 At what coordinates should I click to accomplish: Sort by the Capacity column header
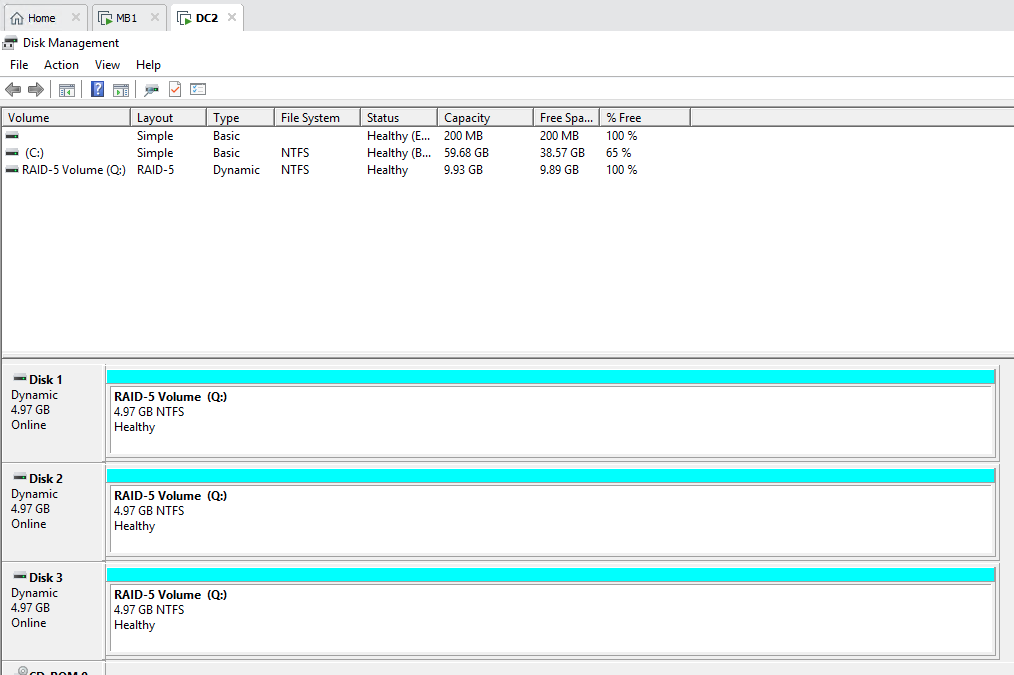[485, 118]
